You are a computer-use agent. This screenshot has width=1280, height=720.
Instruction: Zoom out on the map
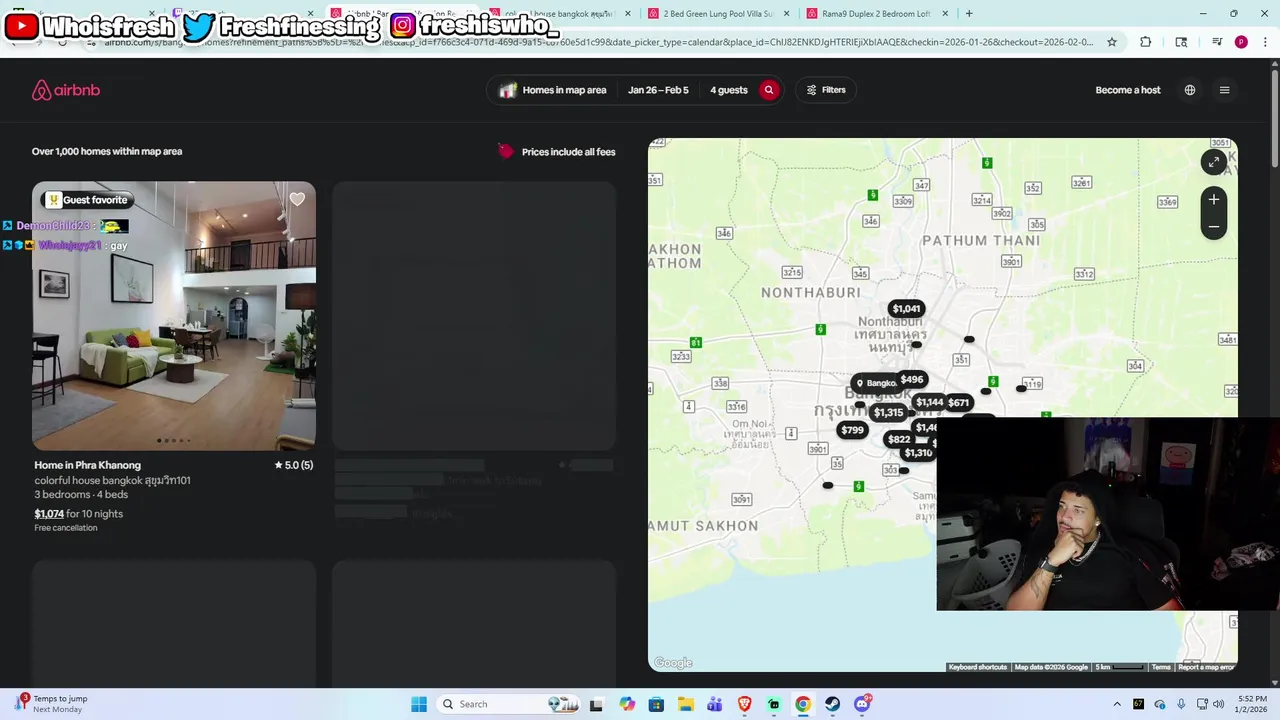coord(1214,226)
